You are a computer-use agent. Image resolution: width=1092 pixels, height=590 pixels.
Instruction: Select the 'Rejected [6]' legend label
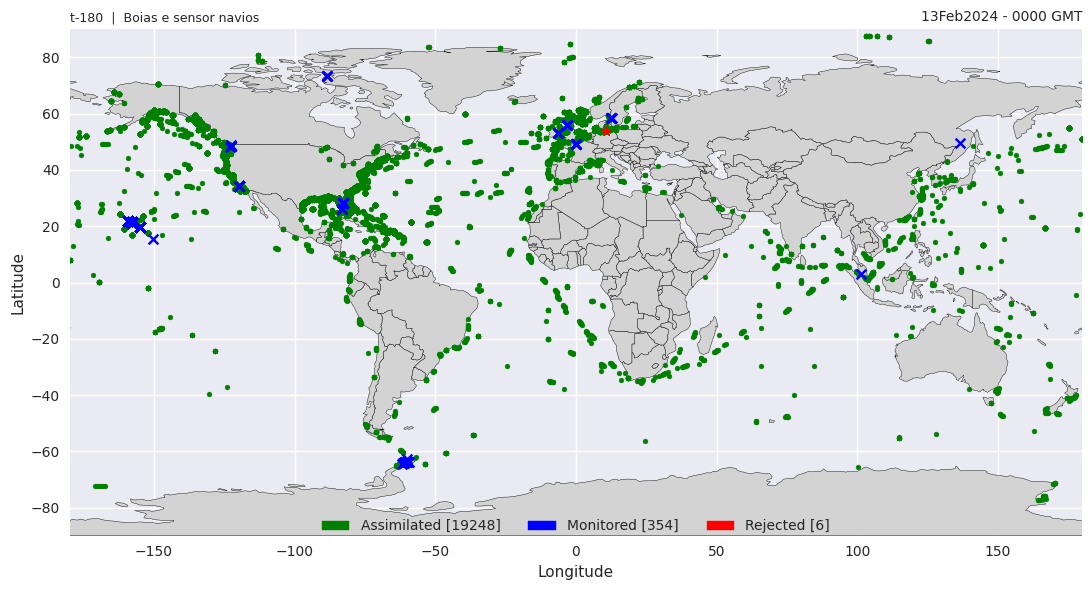point(787,525)
